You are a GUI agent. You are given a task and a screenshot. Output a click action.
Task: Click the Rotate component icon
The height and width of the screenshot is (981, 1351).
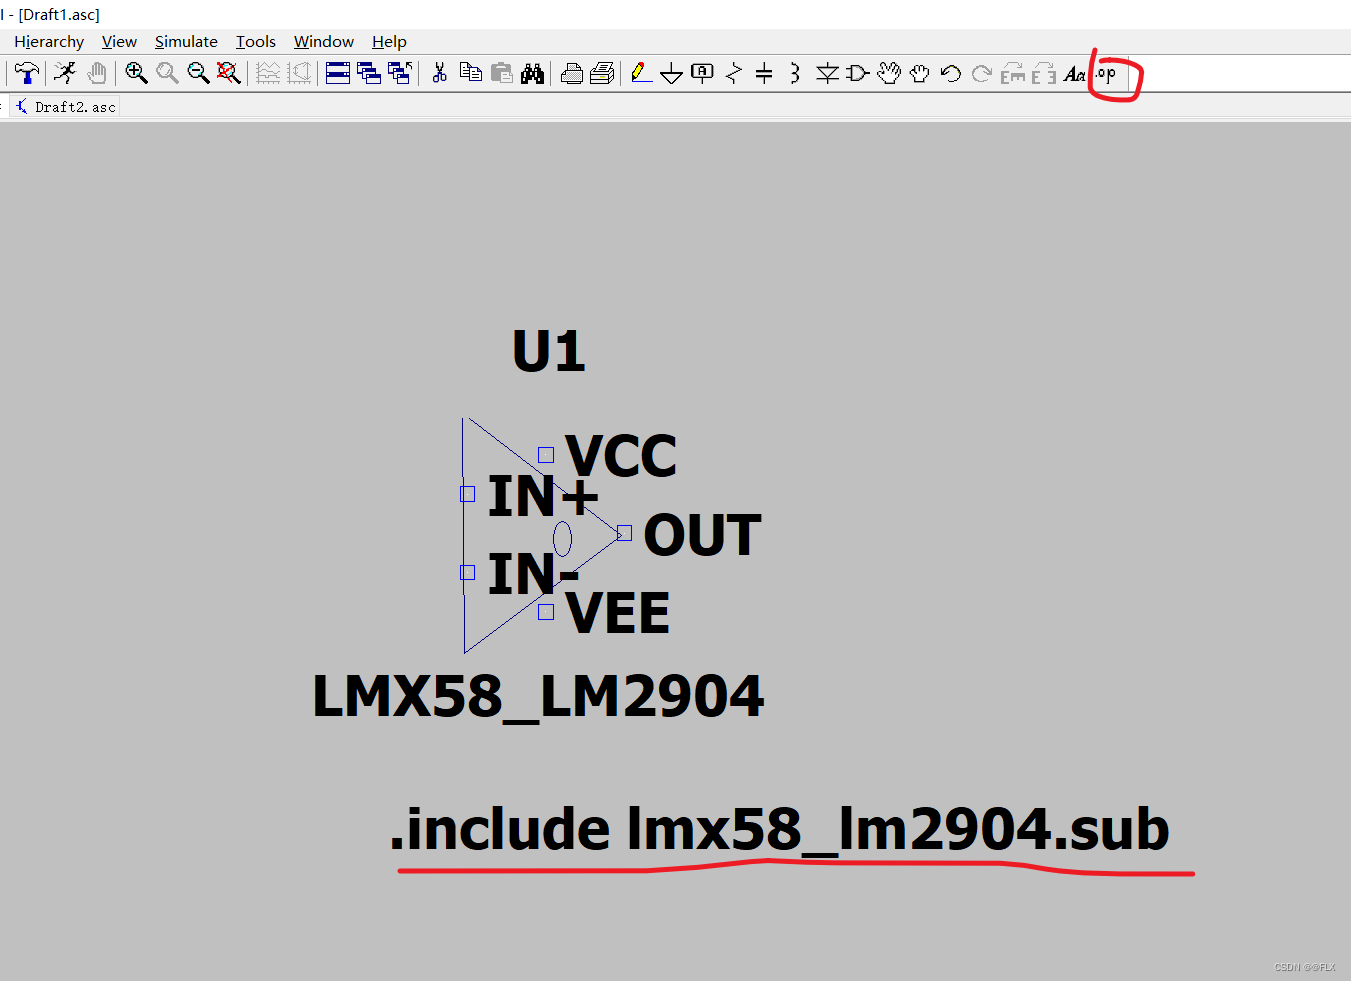pyautogui.click(x=1013, y=73)
